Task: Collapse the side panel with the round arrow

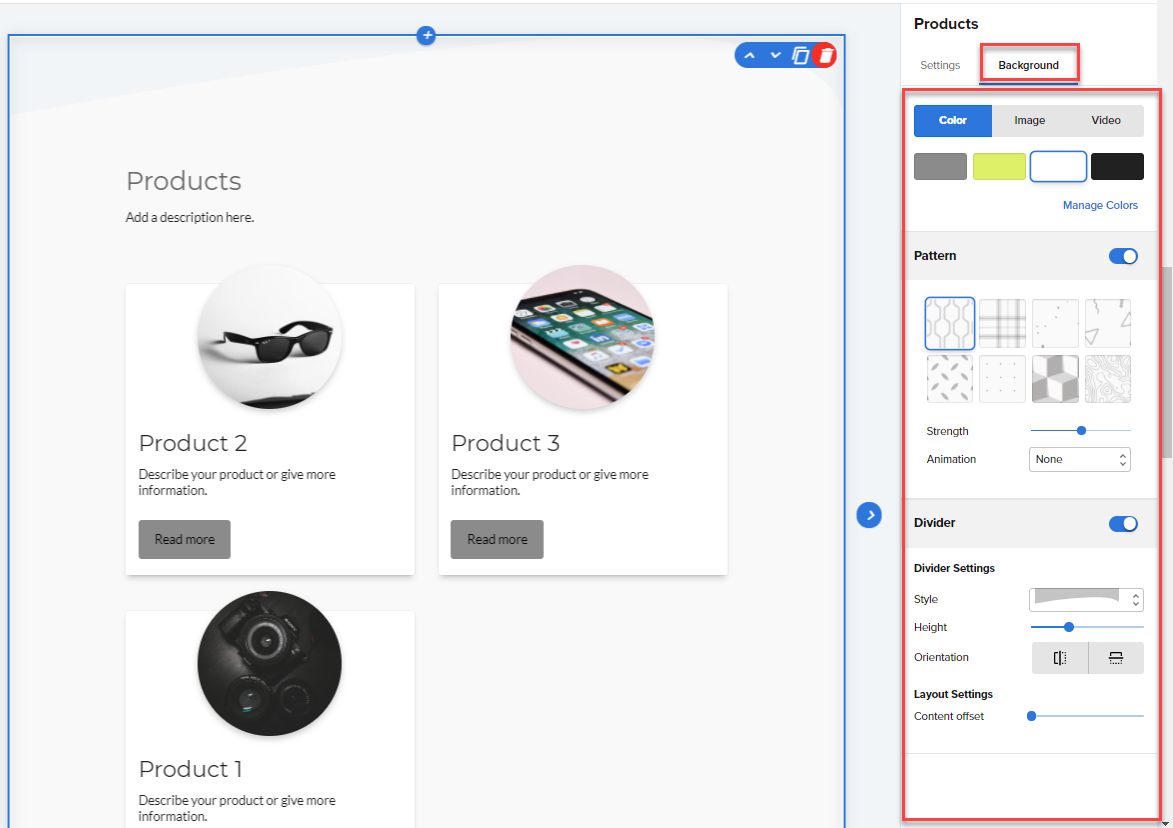Action: pyautogui.click(x=869, y=515)
